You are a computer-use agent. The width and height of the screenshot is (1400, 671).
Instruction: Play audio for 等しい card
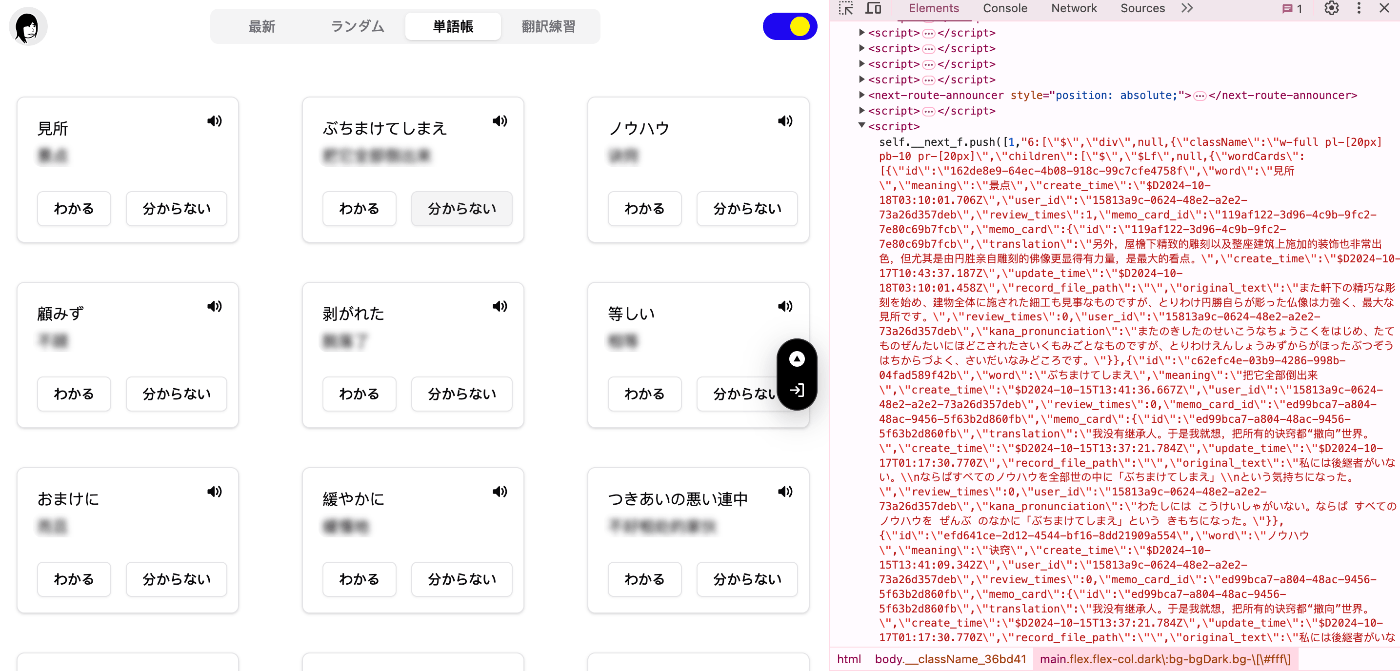(x=785, y=306)
